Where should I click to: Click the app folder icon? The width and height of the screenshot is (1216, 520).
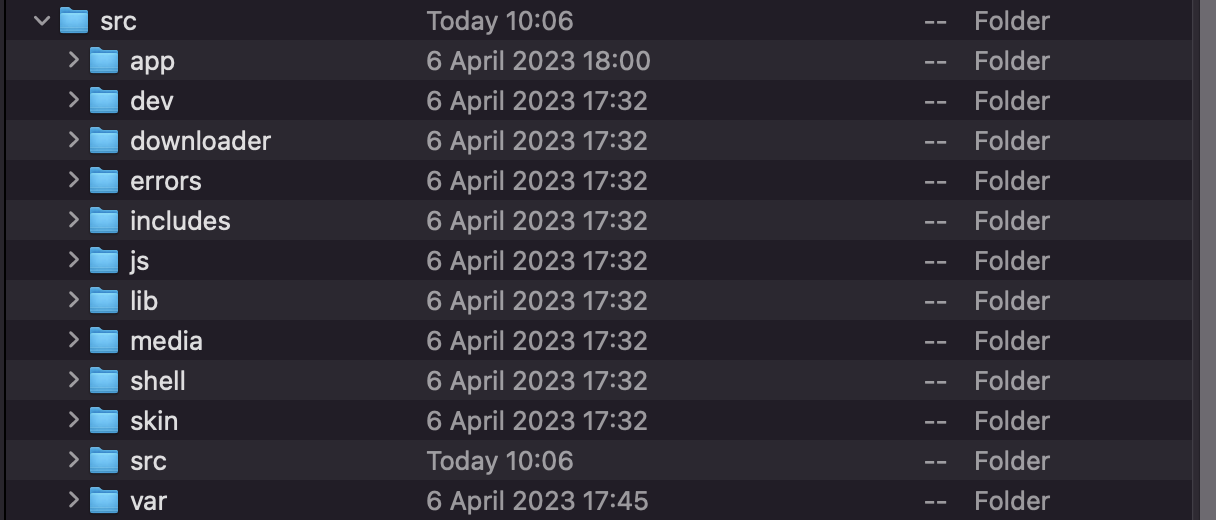(x=104, y=61)
